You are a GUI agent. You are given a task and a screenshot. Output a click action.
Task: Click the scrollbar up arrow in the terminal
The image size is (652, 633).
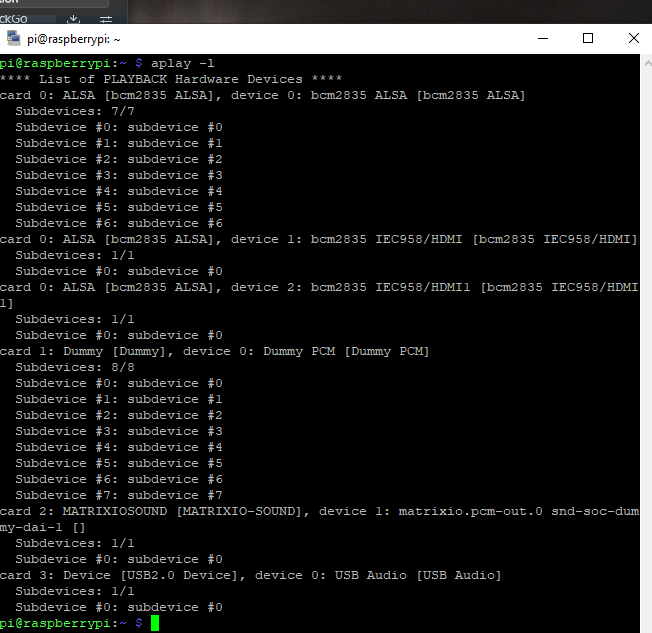click(x=646, y=62)
